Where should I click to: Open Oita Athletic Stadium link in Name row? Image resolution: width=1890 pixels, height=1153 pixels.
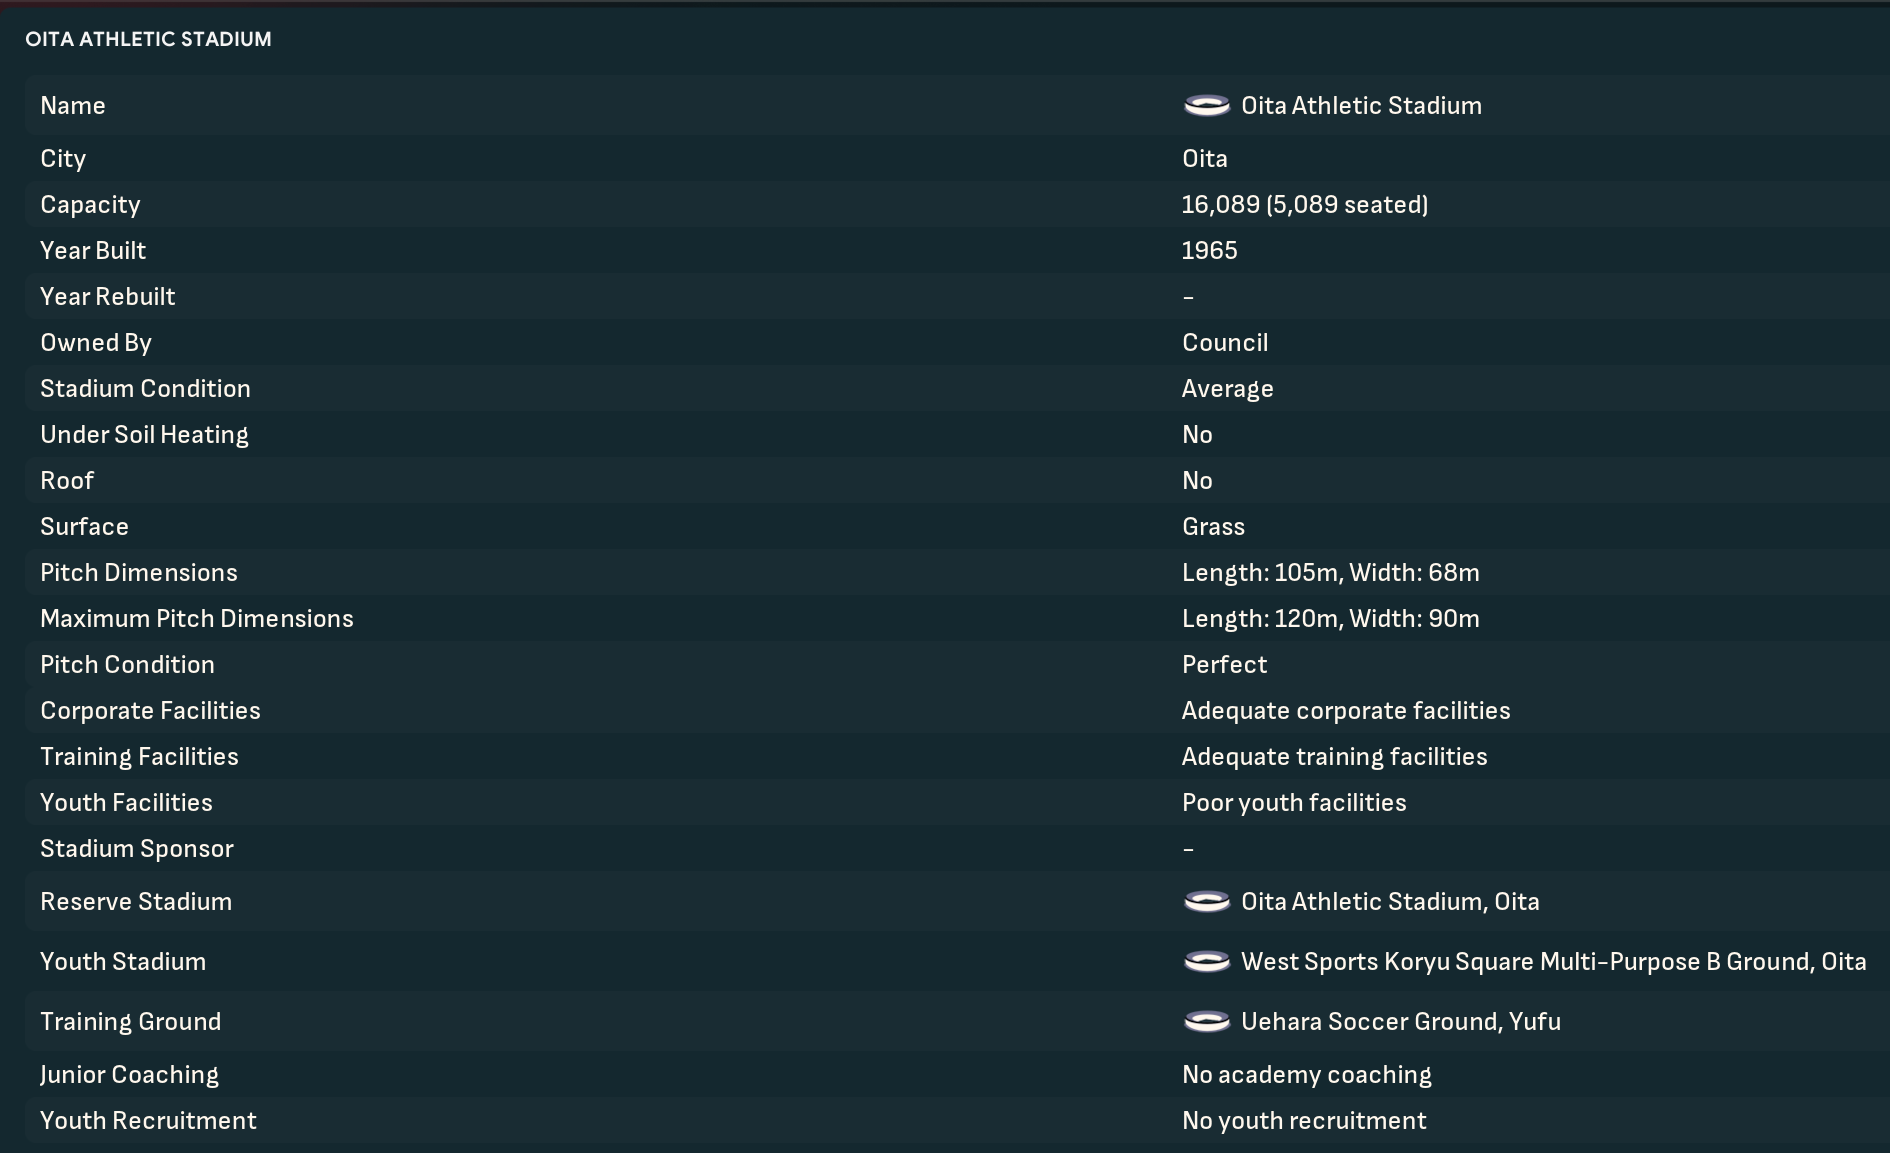pyautogui.click(x=1361, y=105)
